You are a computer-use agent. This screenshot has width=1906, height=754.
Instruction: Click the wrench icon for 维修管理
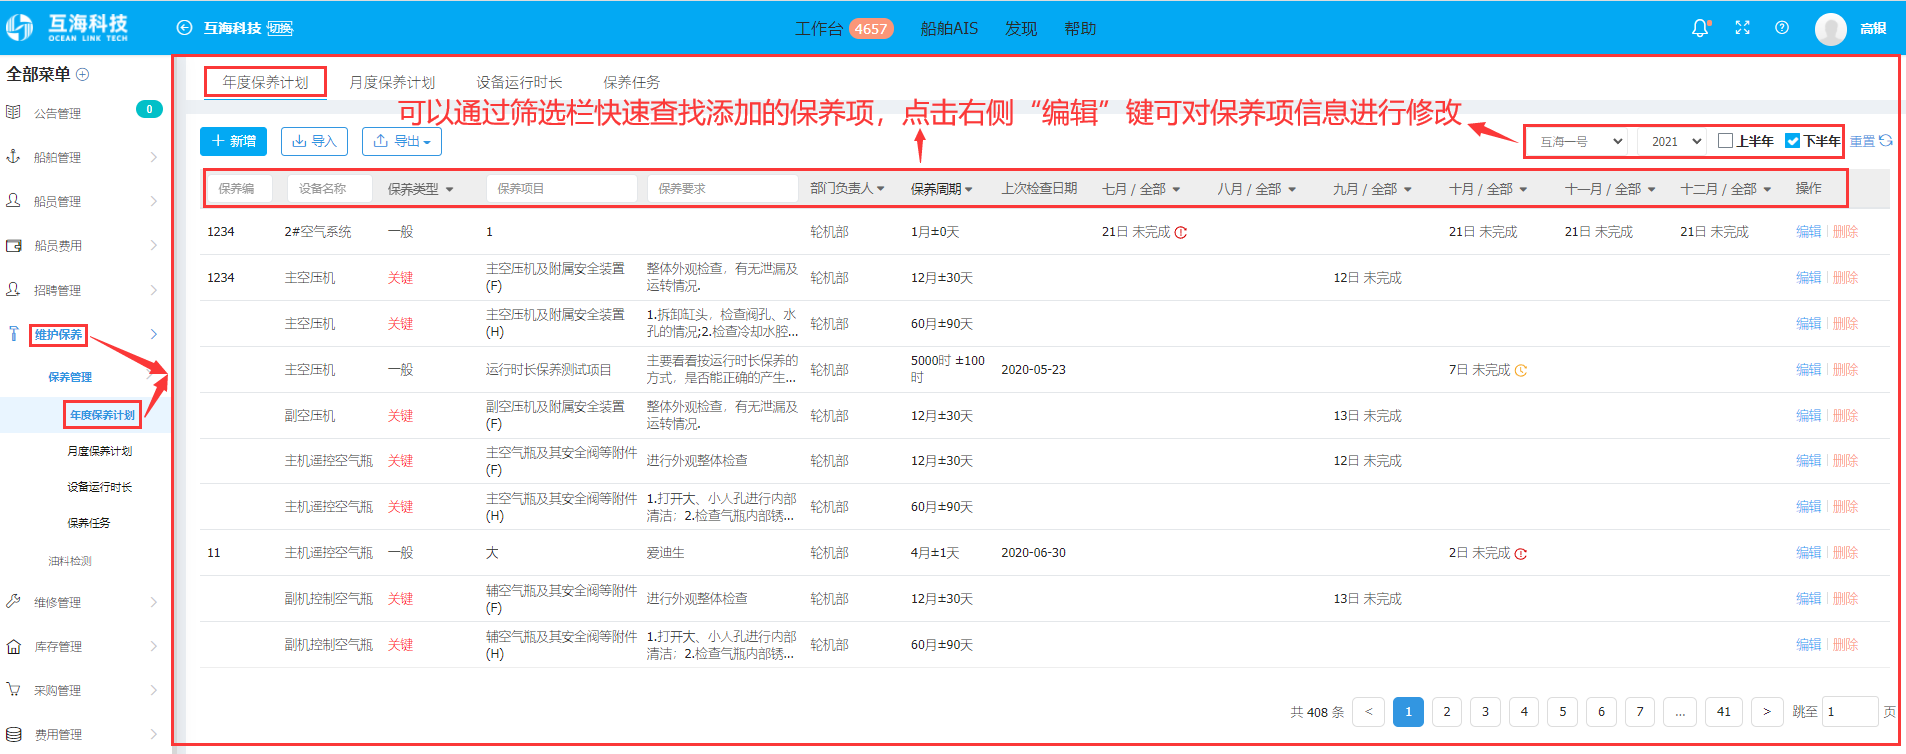(x=13, y=601)
